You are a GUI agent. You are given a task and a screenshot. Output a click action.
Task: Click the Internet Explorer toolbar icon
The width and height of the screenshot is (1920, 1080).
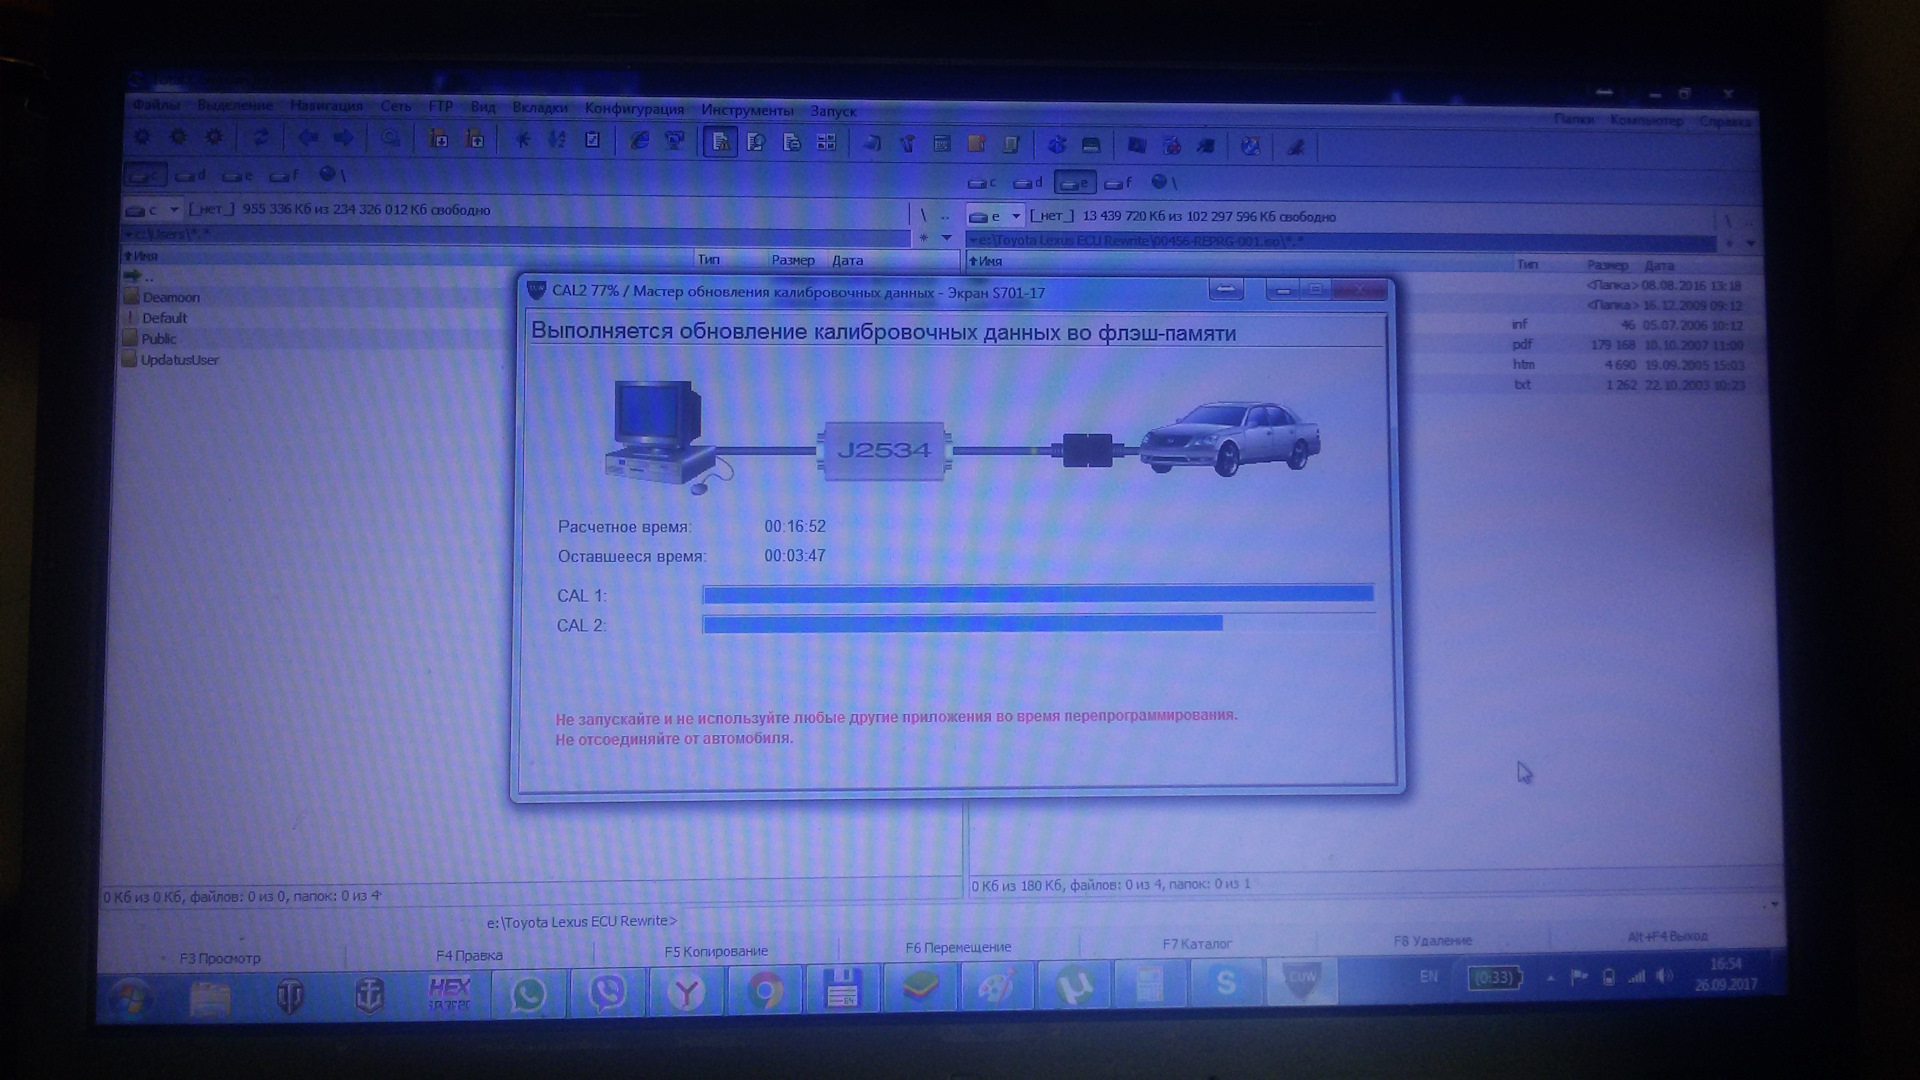tap(639, 141)
